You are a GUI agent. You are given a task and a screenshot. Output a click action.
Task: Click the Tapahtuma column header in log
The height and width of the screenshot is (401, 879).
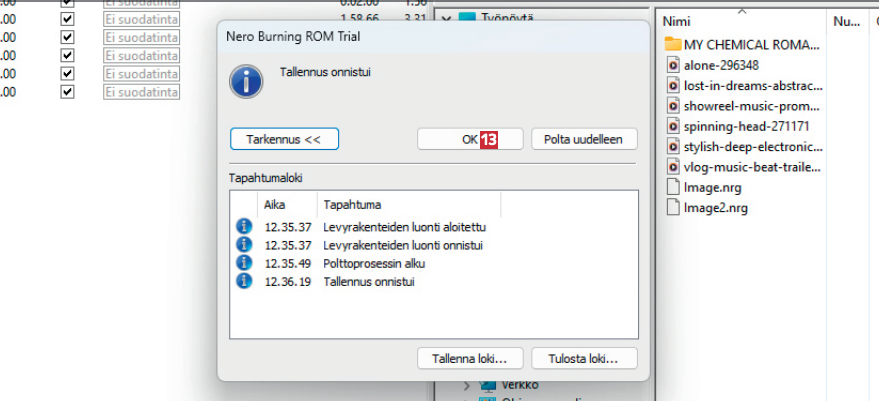[345, 204]
